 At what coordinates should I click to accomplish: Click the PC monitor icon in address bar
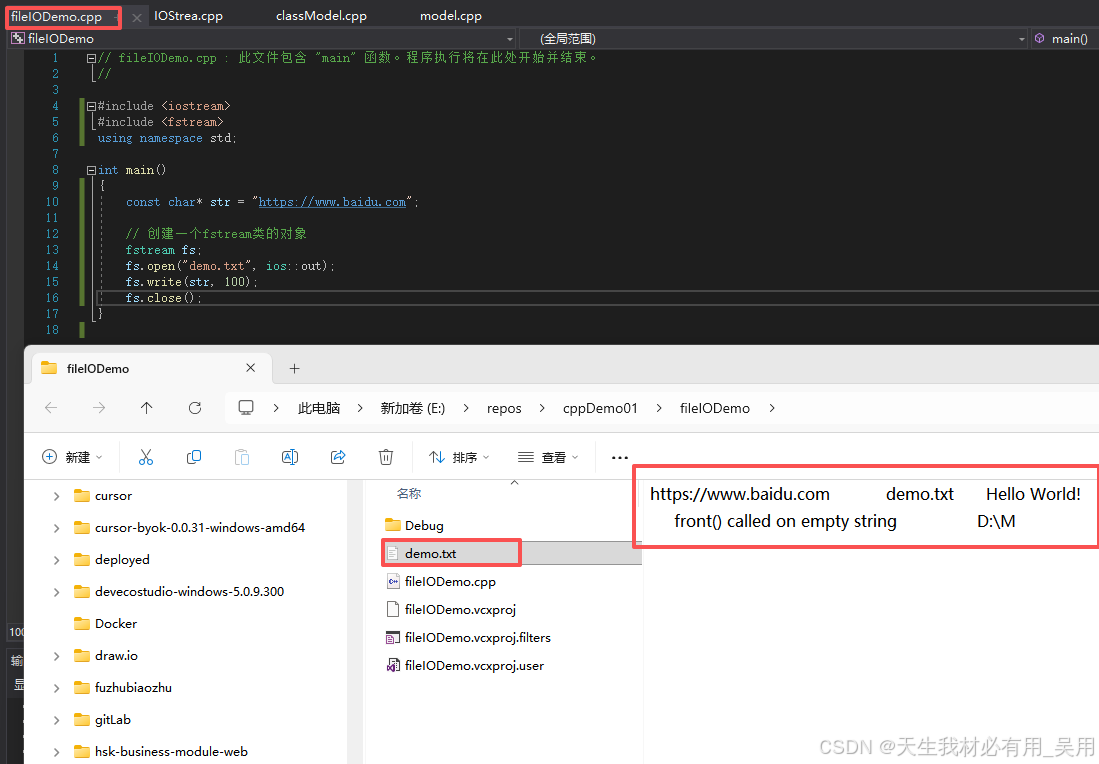[246, 407]
